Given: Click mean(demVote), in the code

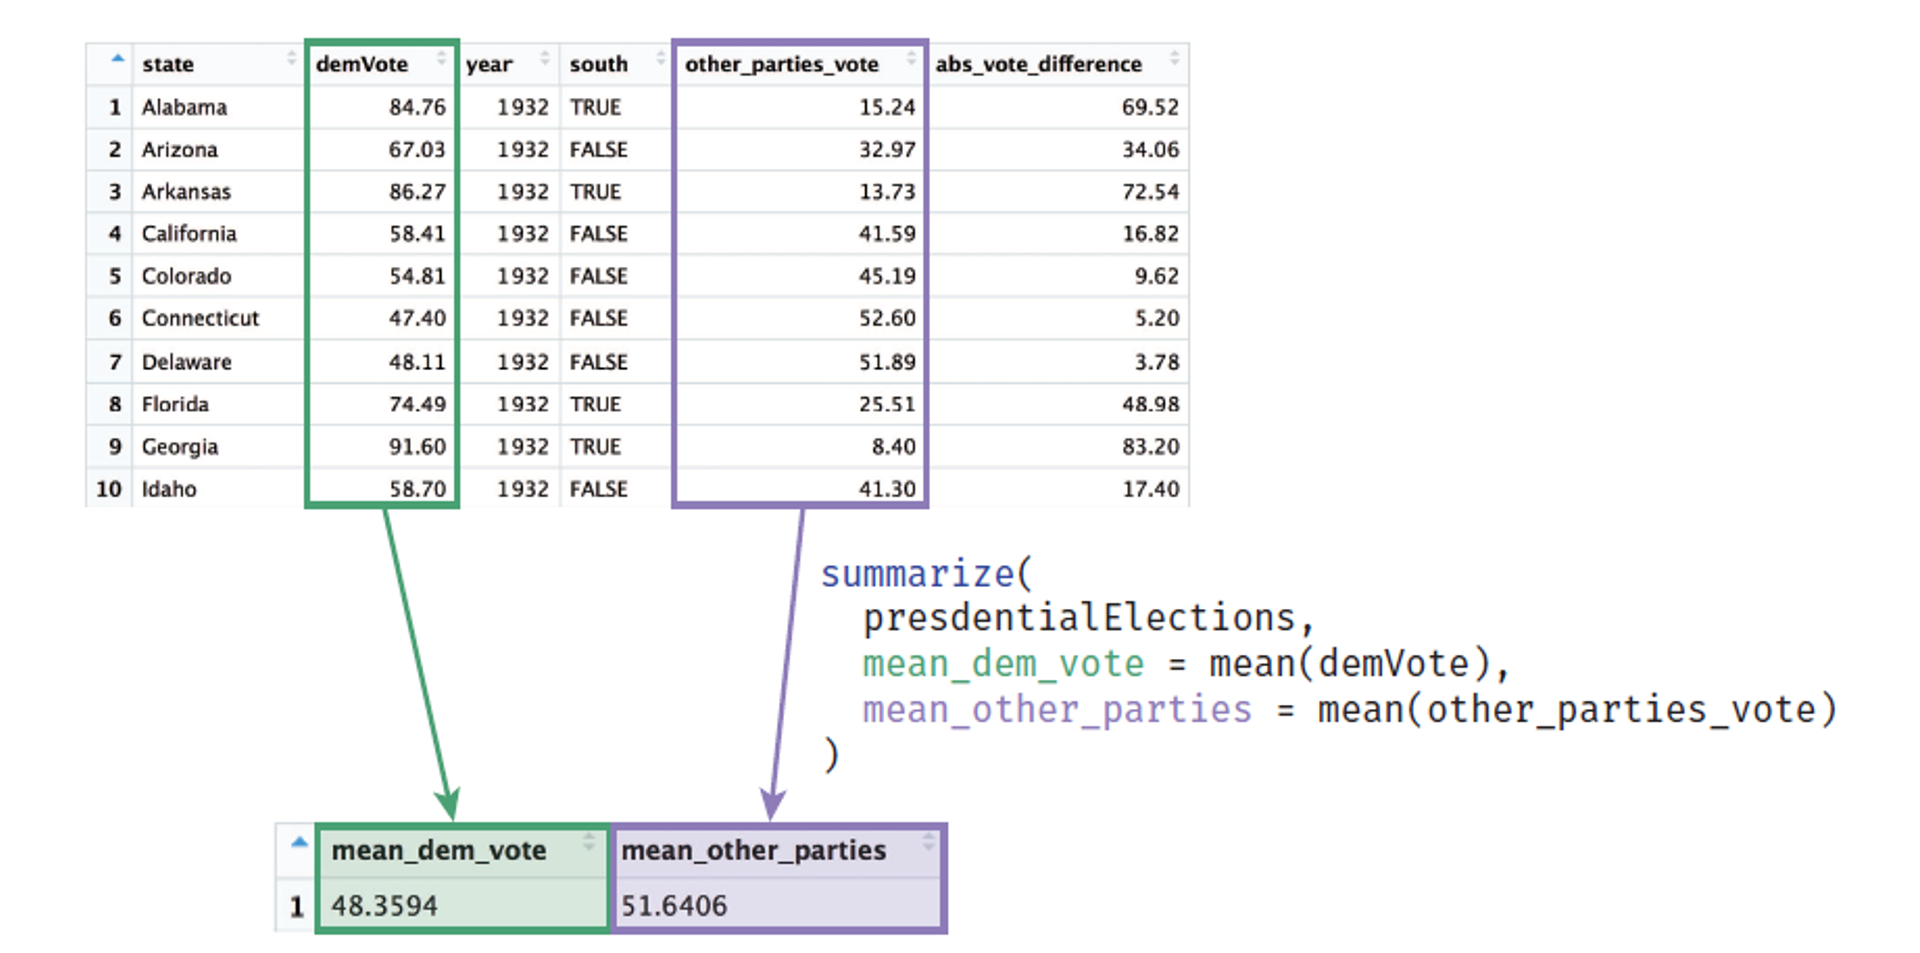Looking at the screenshot, I should [1359, 664].
